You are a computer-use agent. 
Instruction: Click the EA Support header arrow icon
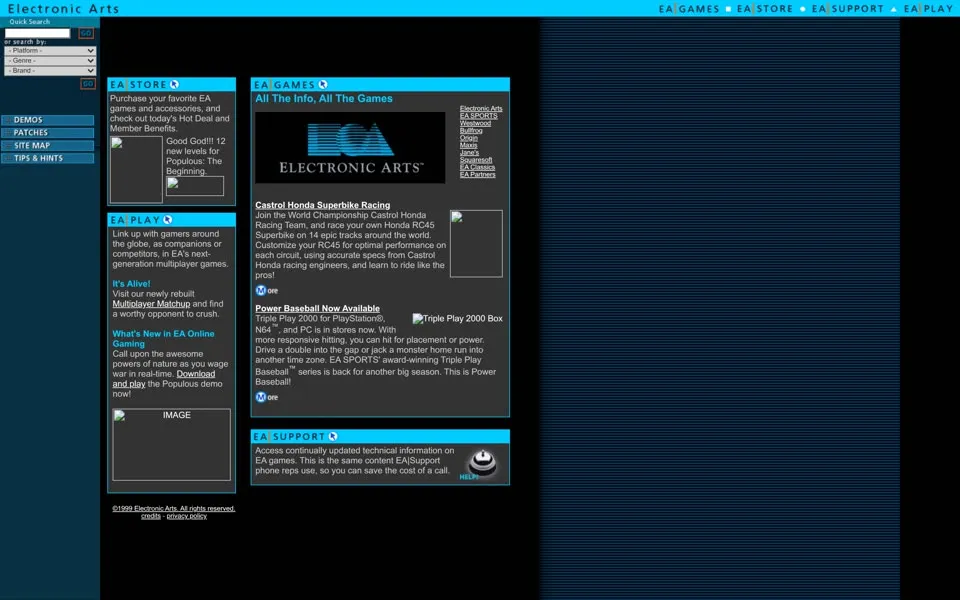tap(333, 437)
